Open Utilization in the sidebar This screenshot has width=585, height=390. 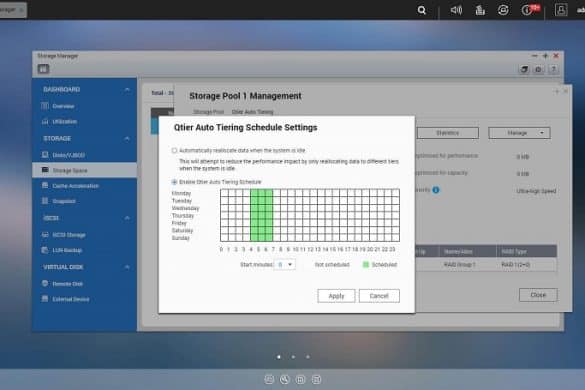(x=65, y=122)
